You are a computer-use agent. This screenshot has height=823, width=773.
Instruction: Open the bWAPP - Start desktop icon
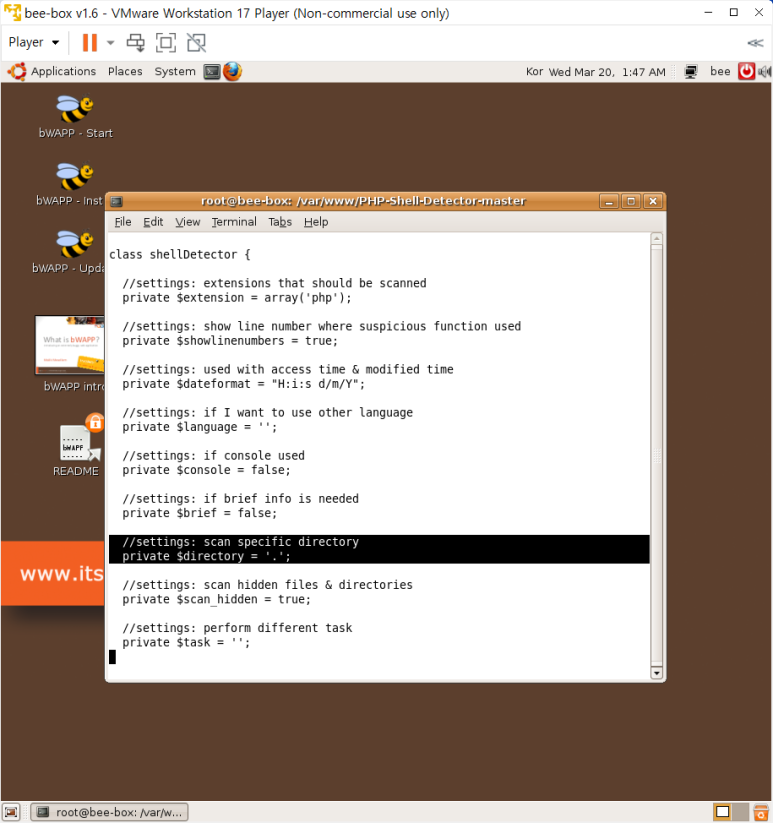coord(76,117)
